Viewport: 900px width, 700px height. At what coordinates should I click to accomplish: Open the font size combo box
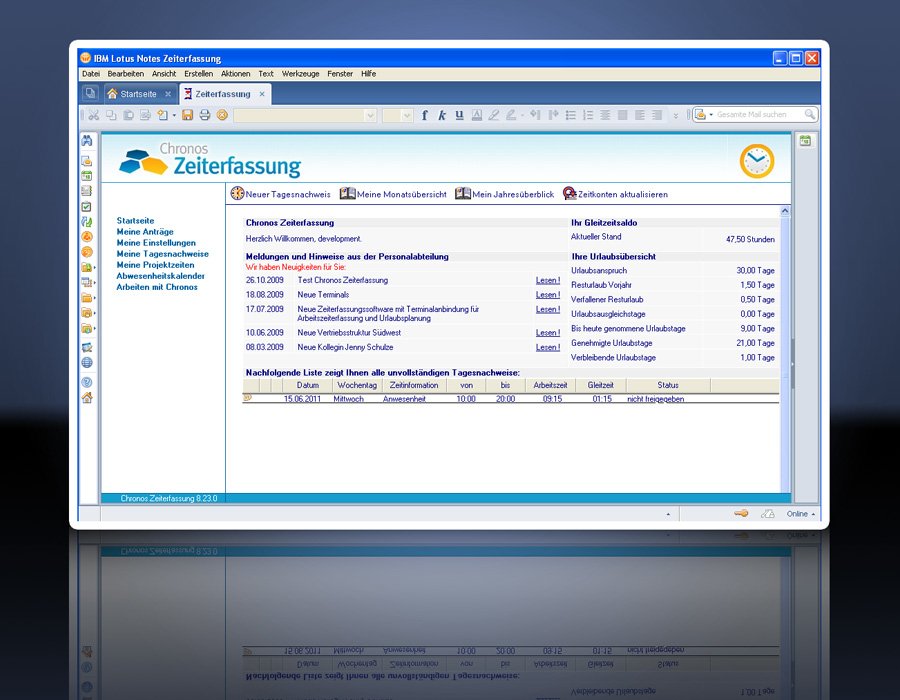point(398,115)
